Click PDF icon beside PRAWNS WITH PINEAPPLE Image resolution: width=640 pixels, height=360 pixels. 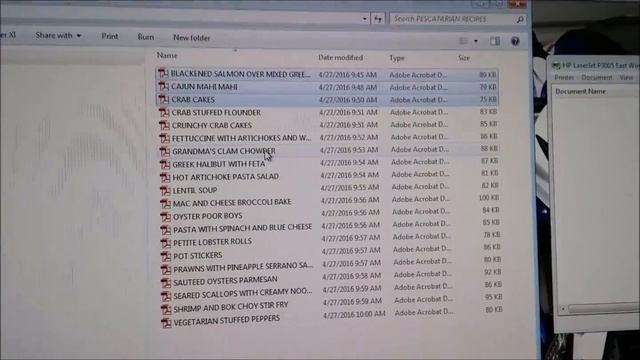(x=166, y=269)
